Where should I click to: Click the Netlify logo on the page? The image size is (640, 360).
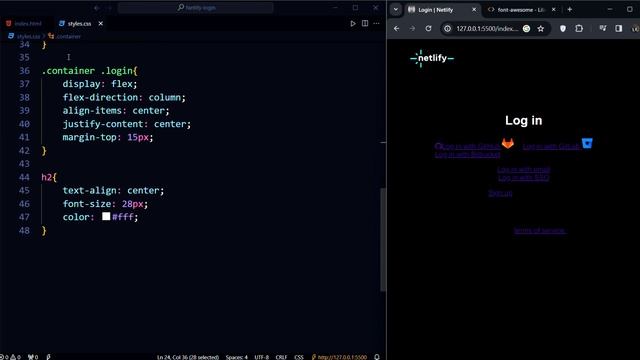(x=432, y=58)
